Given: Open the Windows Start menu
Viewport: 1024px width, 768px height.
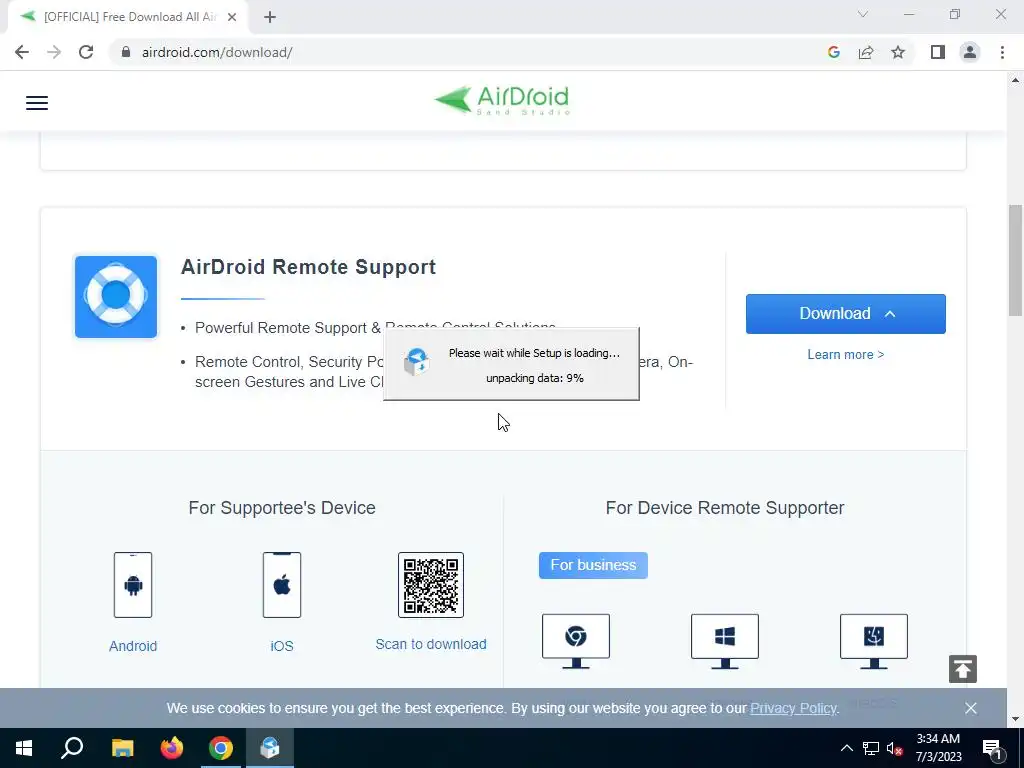Looking at the screenshot, I should click(24, 748).
